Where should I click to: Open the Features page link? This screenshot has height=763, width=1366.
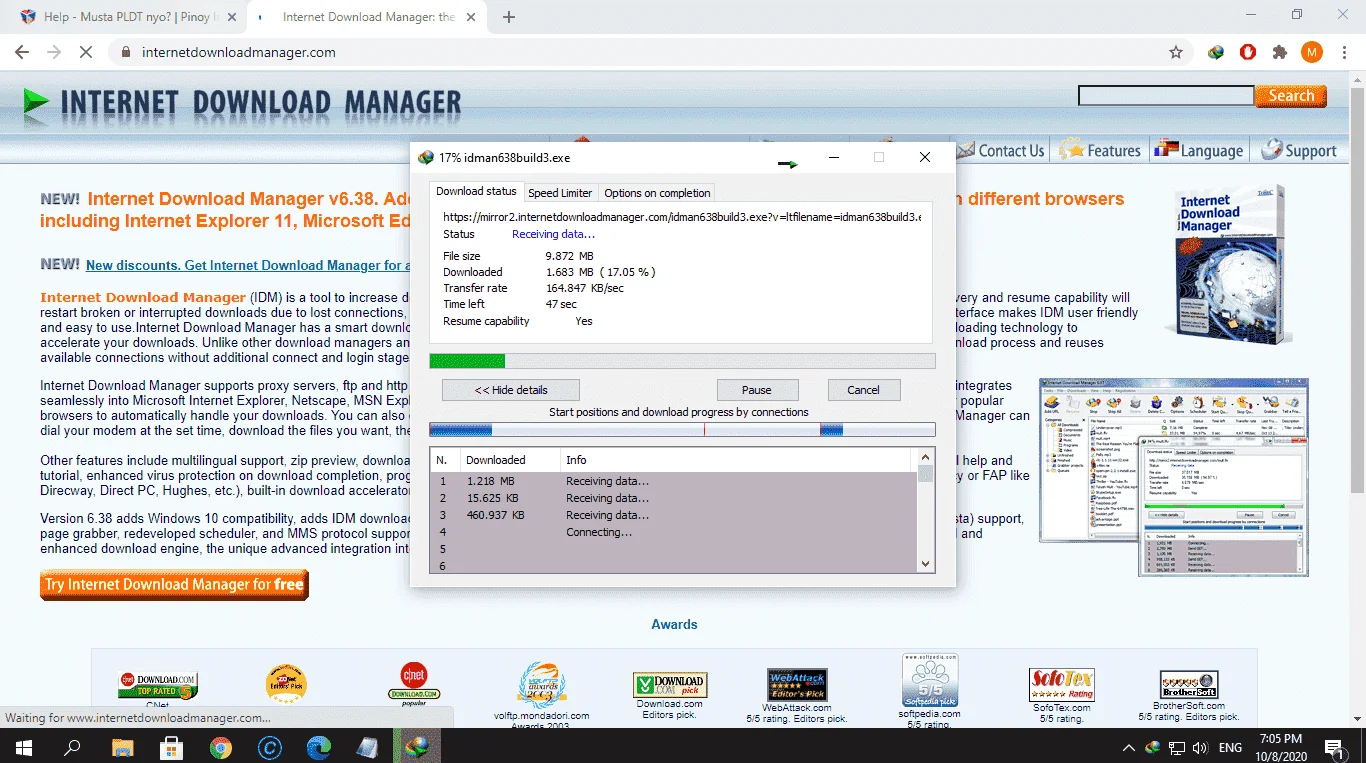1101,150
